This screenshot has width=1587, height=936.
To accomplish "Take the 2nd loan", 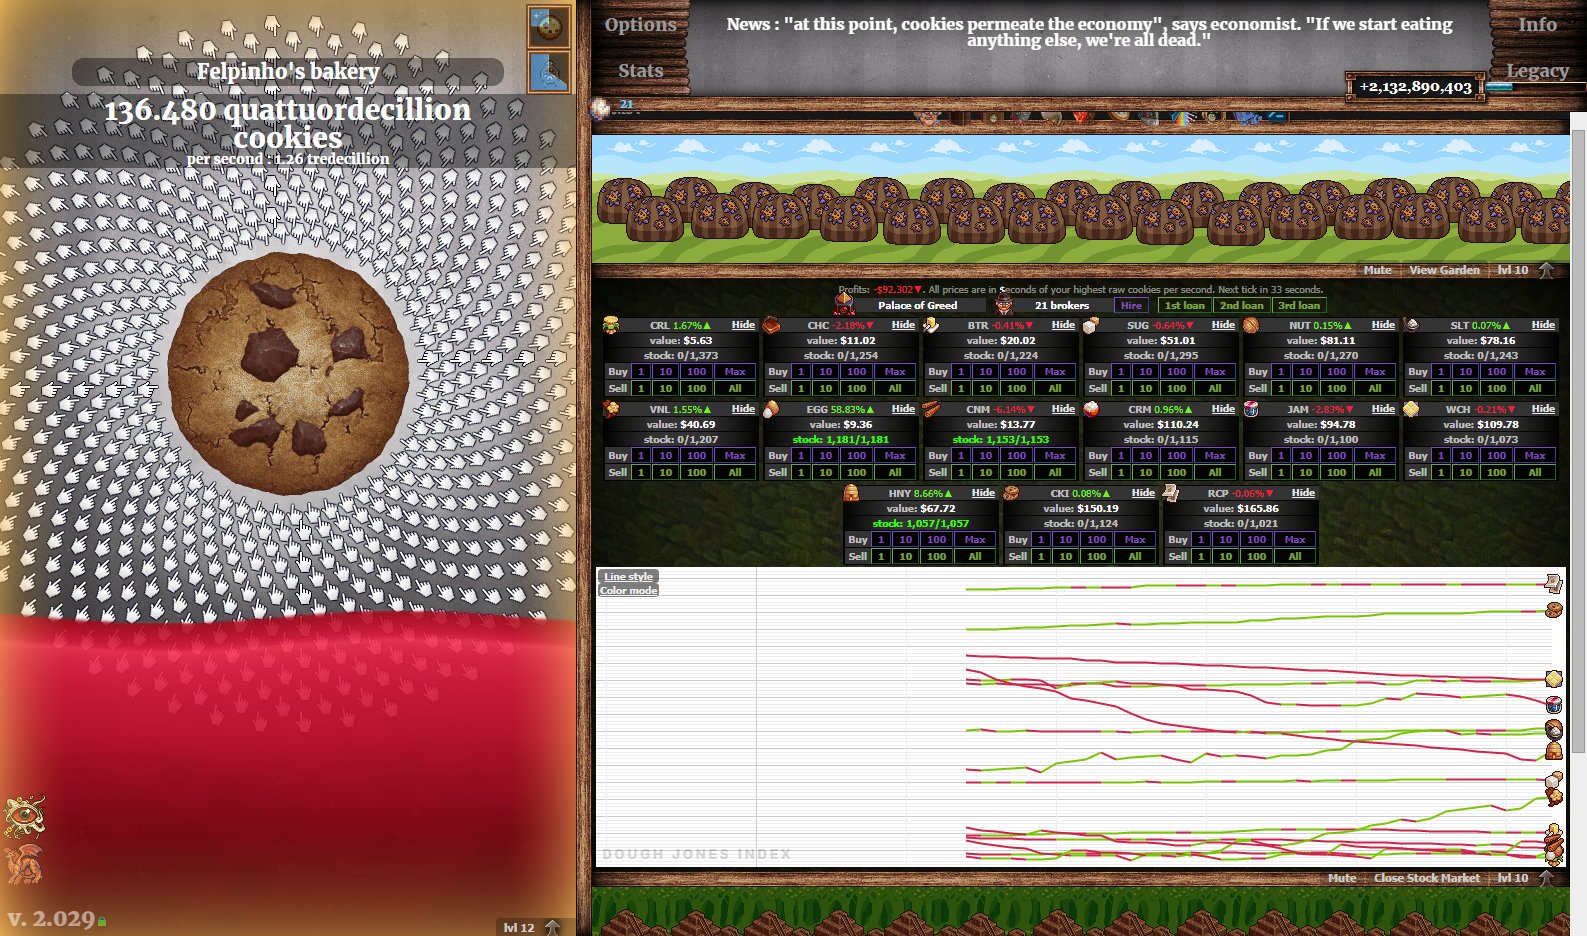I will (x=1241, y=305).
